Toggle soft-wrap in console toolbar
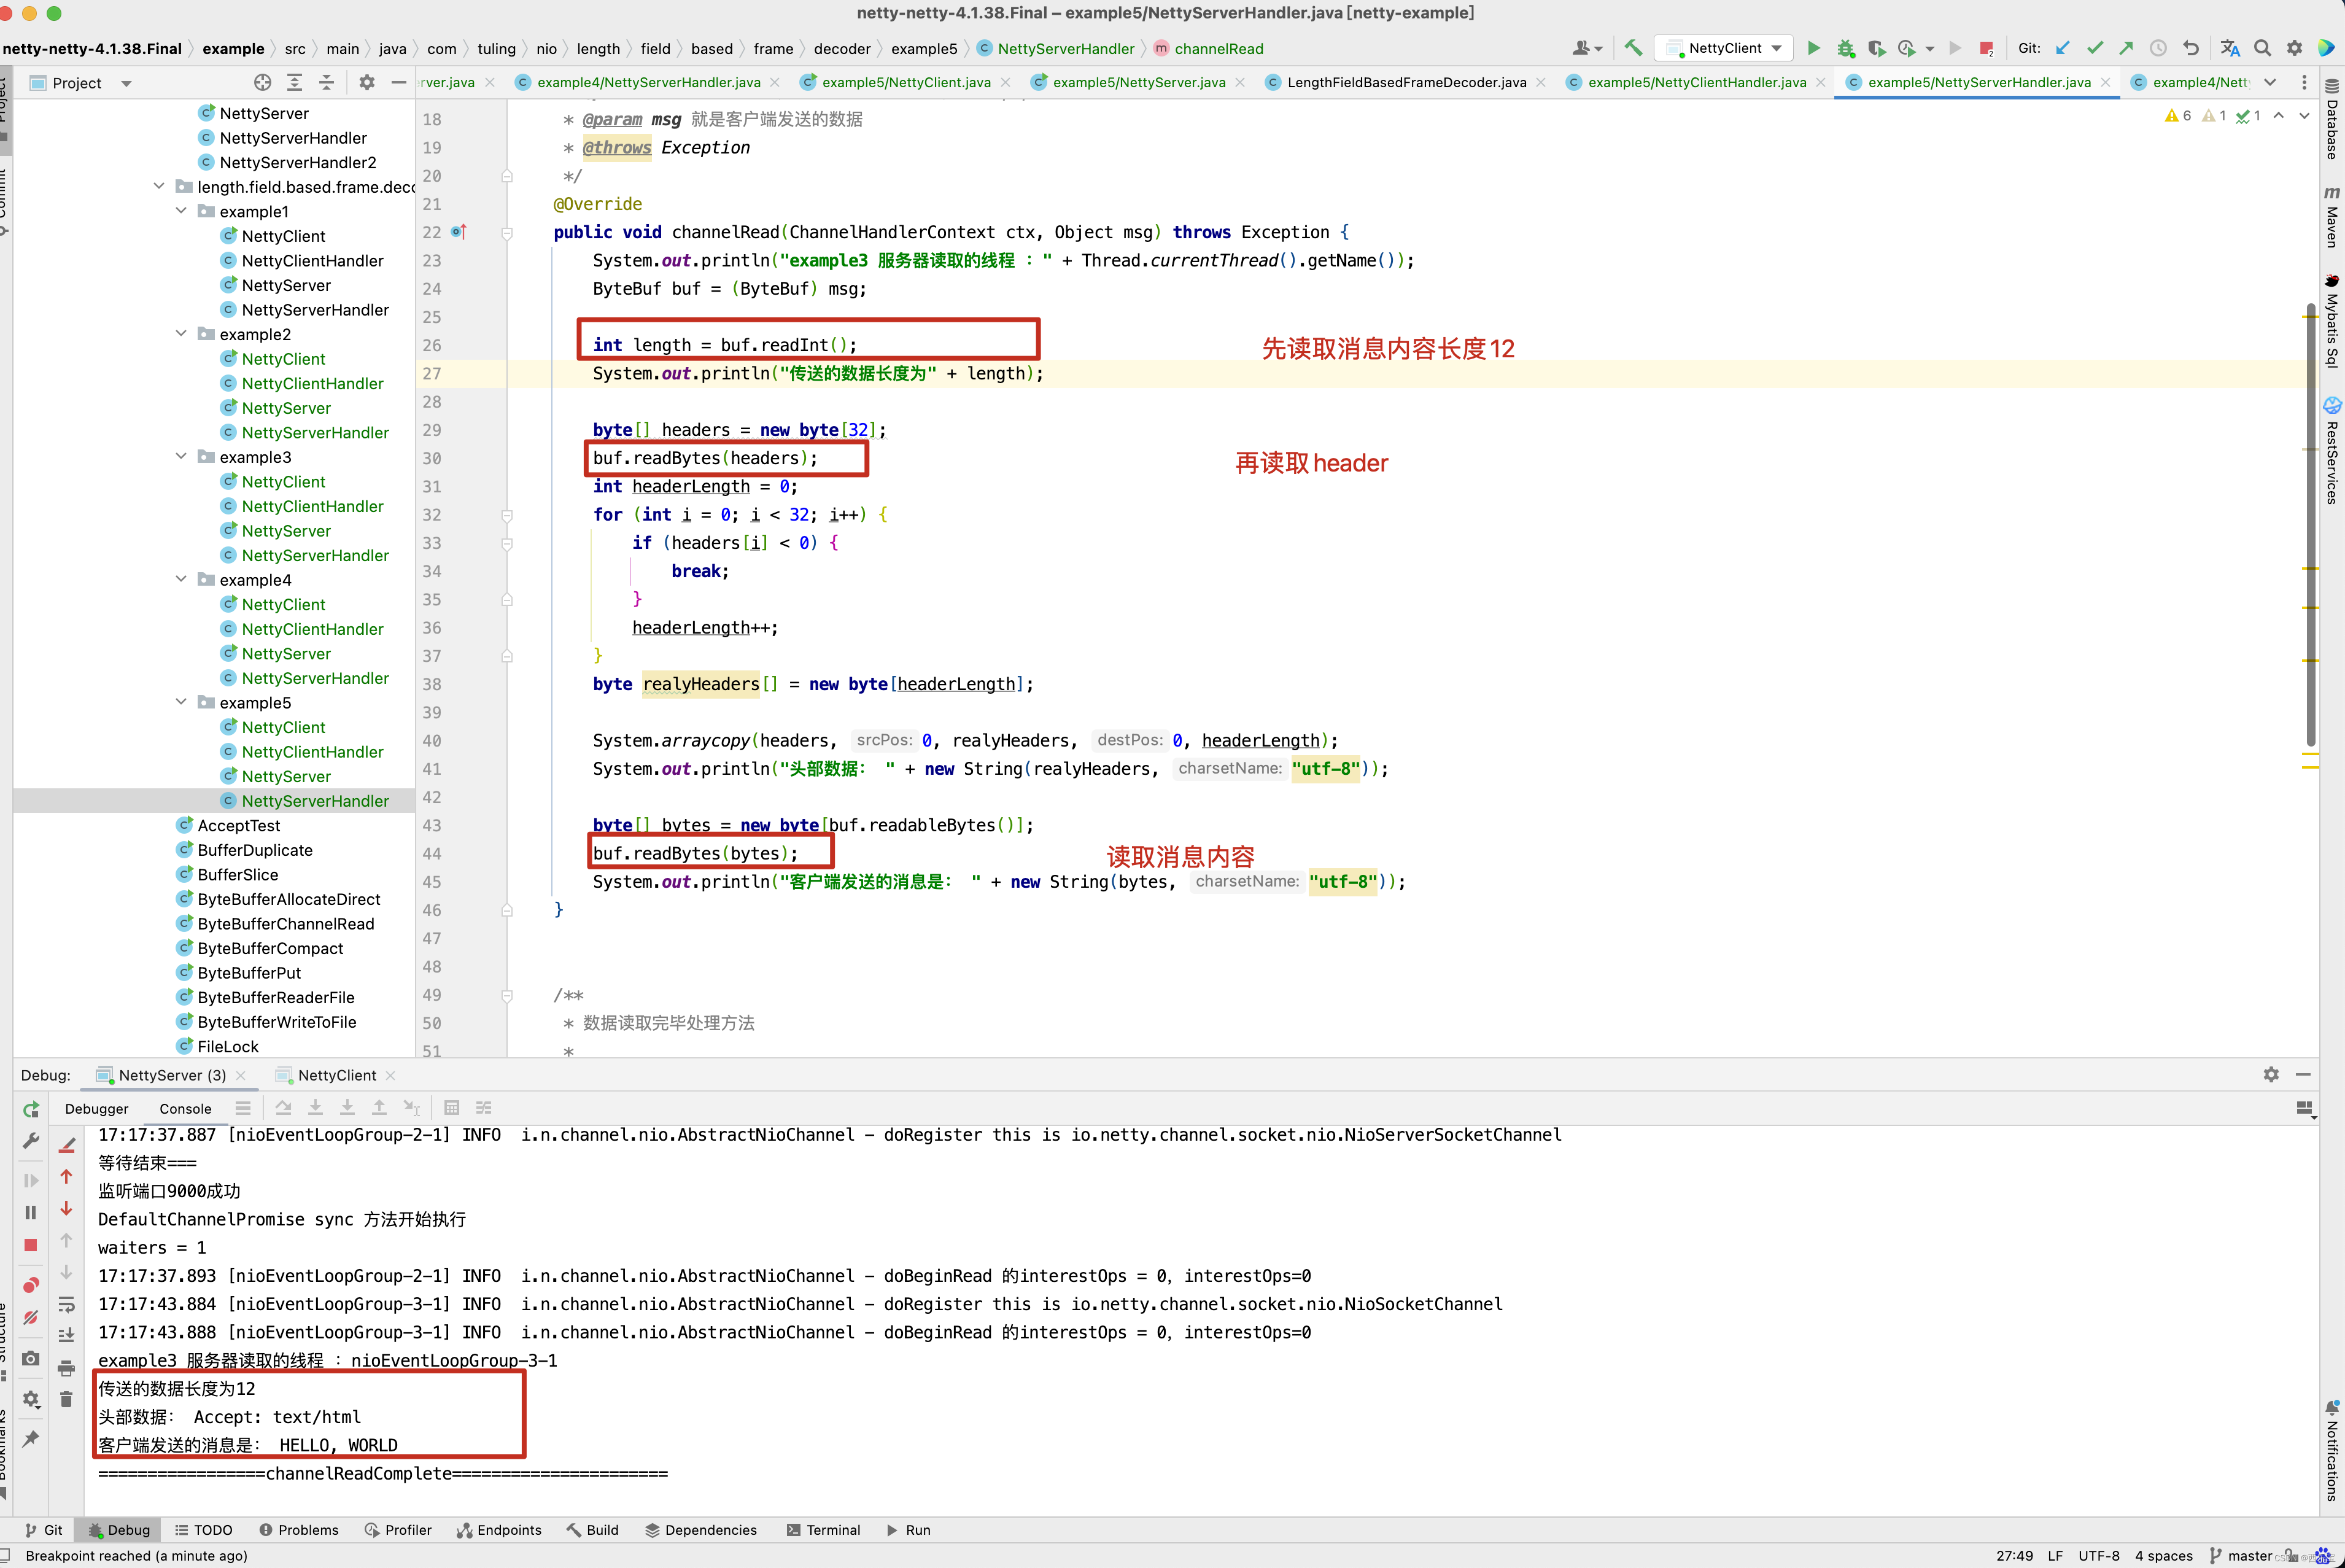2345x1568 pixels. 66,1304
